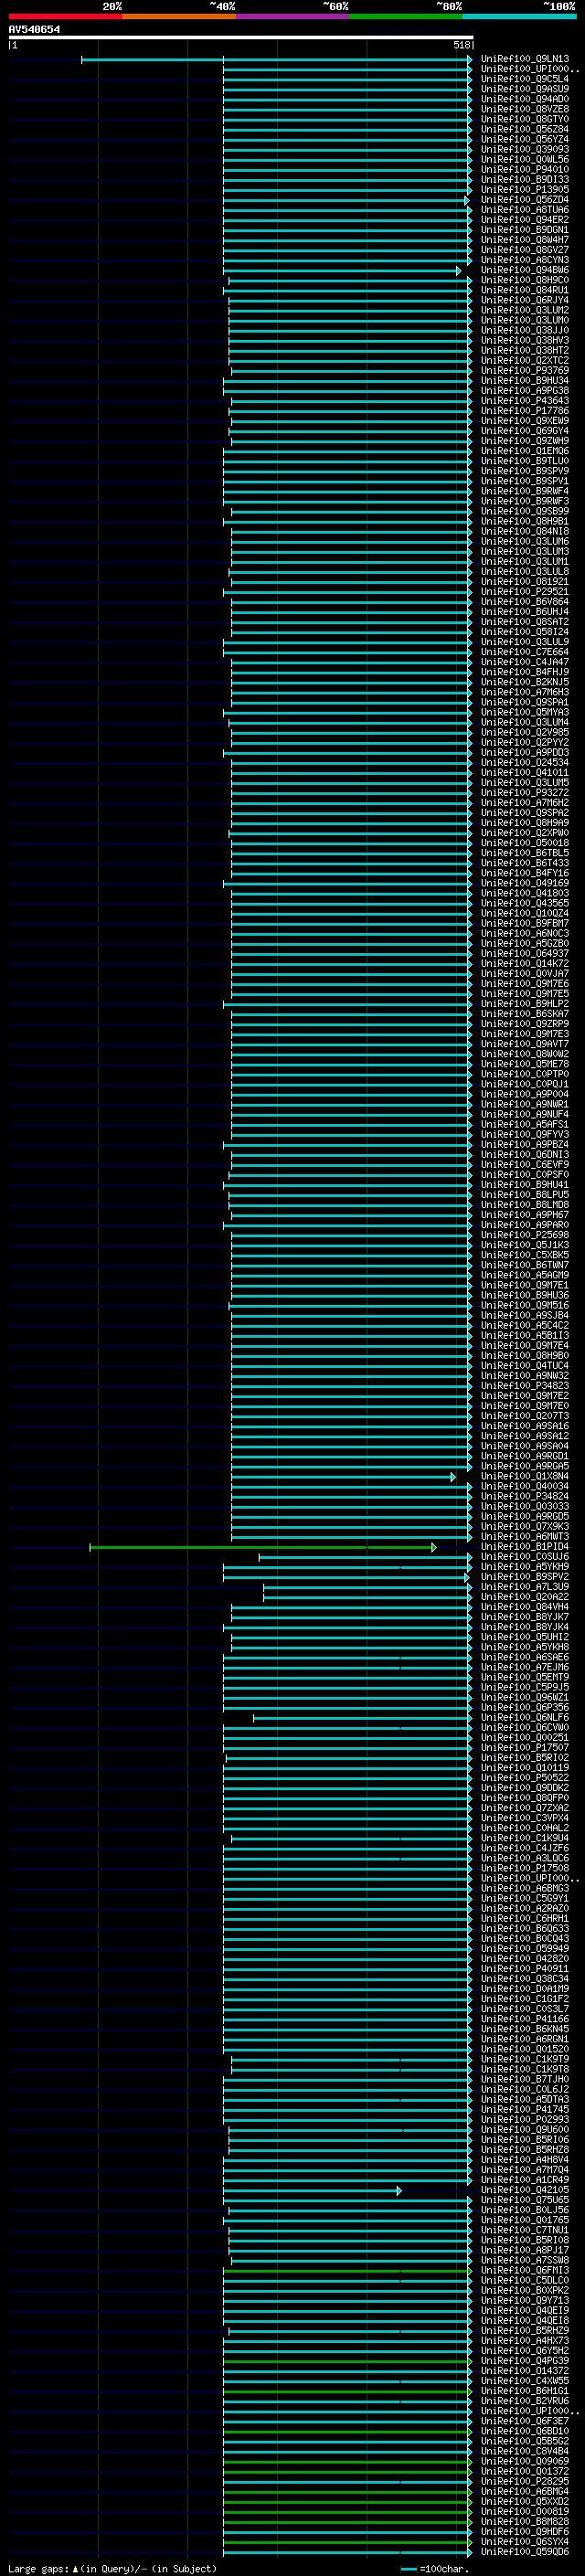Click label UniRef100_A6MWT3
The image size is (585, 2576).
[x=525, y=1537]
